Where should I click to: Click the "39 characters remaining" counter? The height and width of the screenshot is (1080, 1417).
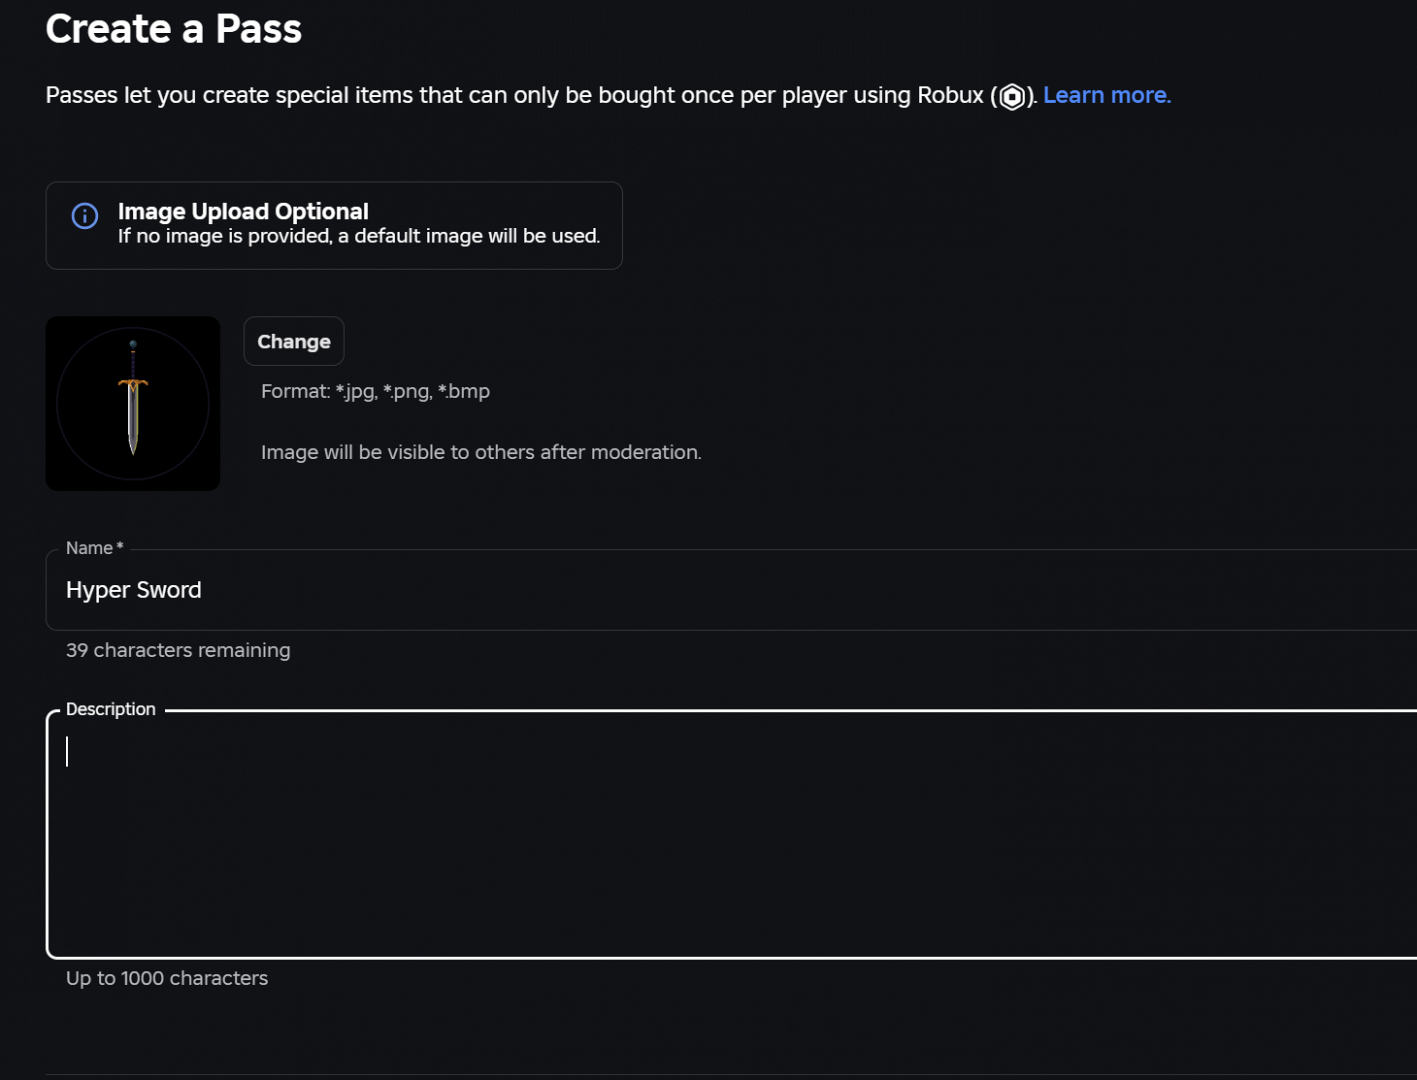(x=178, y=650)
